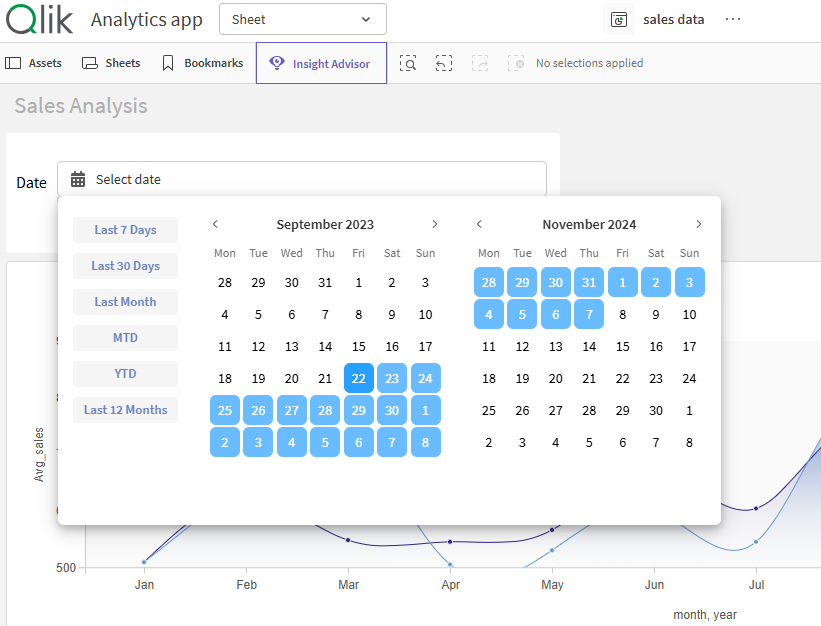Open the Bookmarks tab
The width and height of the screenshot is (821, 626).
(202, 63)
